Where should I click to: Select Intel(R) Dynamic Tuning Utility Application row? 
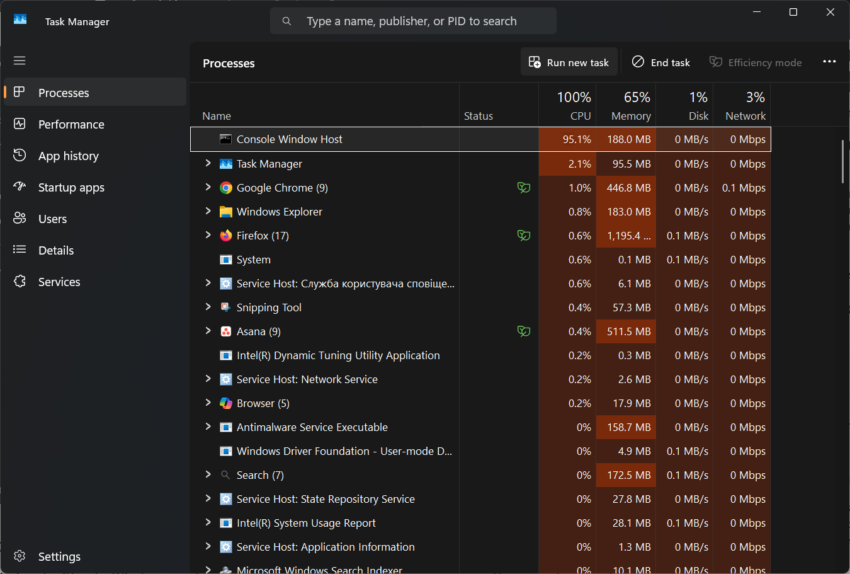click(480, 355)
